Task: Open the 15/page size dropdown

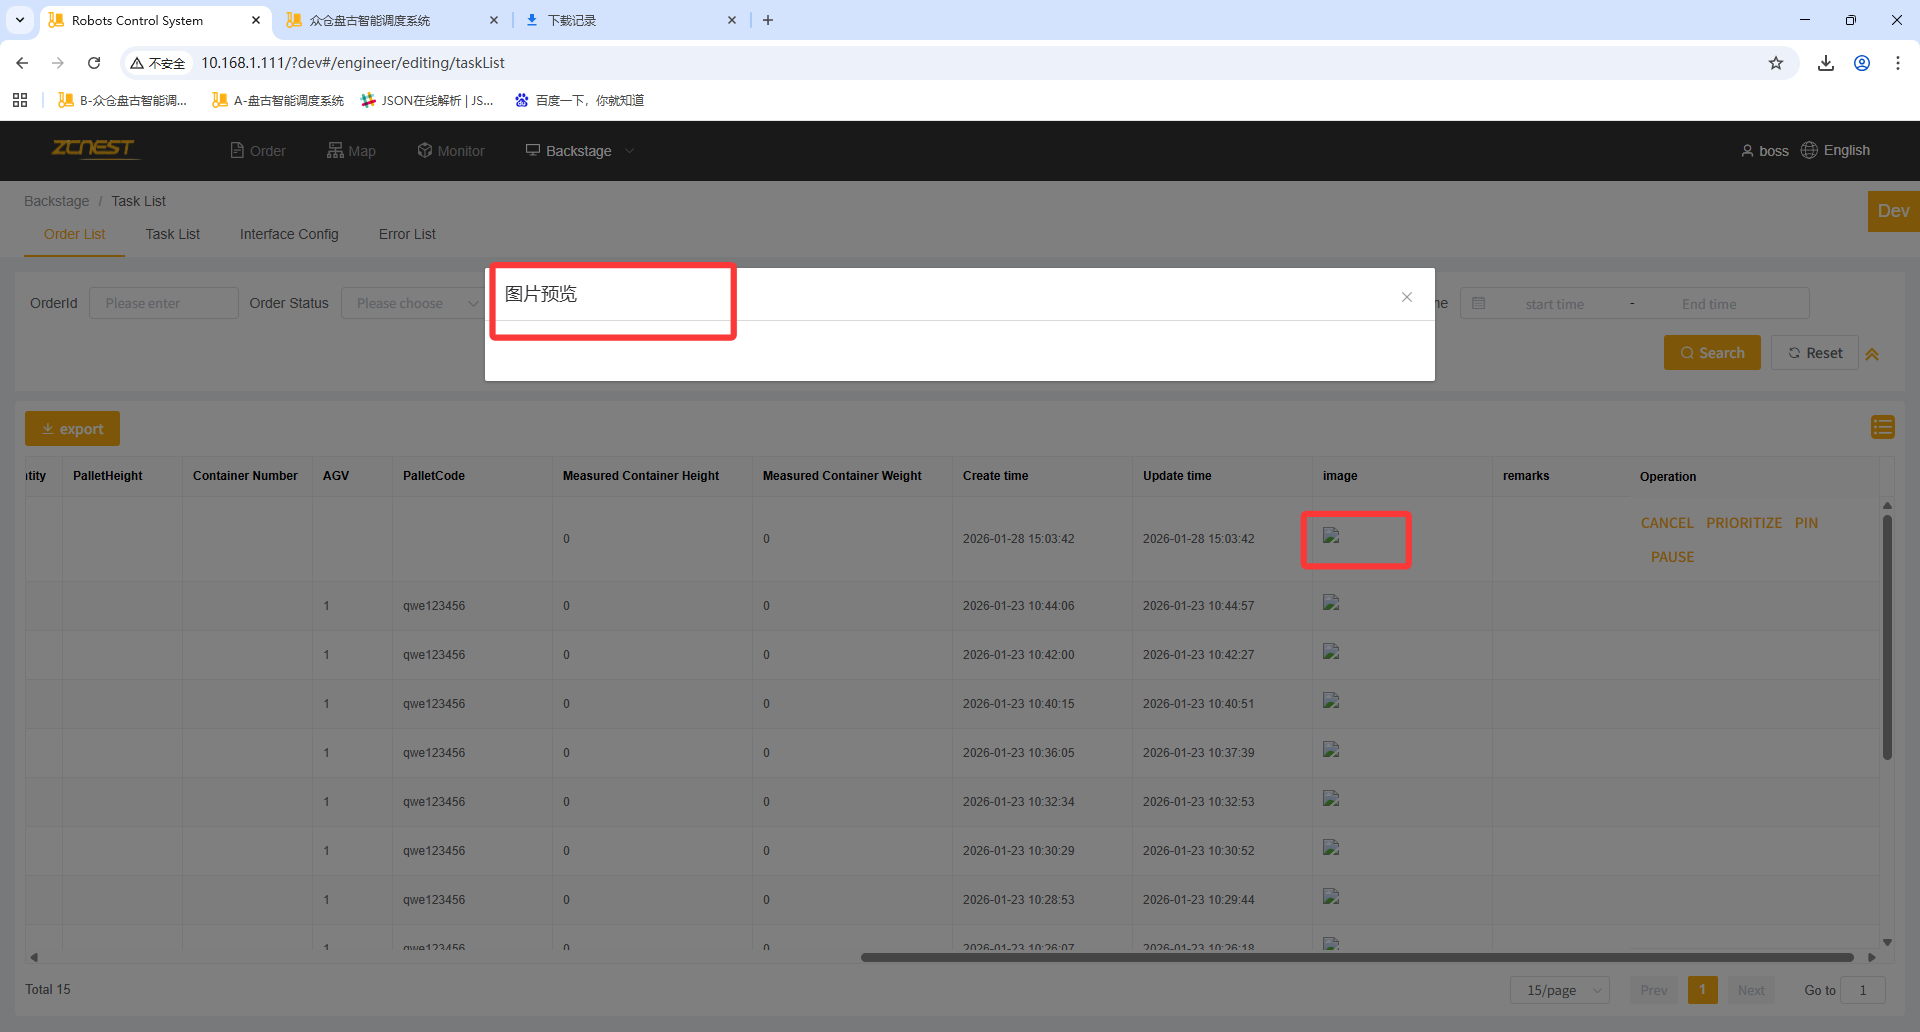Action: pyautogui.click(x=1559, y=990)
